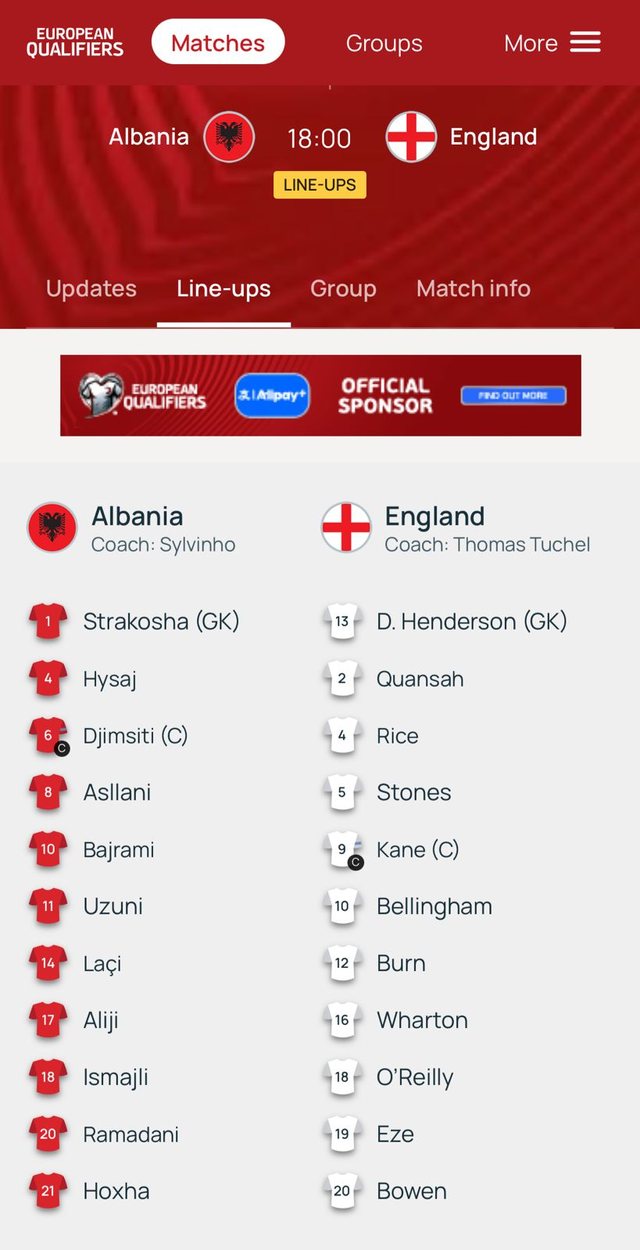
Task: Tap D. Henderson's number 13 shirt icon
Action: click(342, 621)
